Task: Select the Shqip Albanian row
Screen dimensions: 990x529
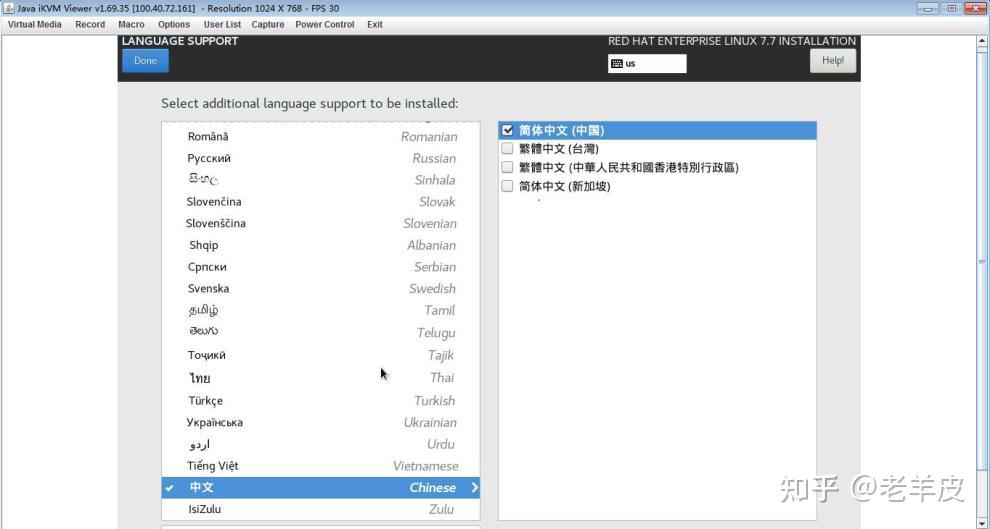Action: click(321, 246)
